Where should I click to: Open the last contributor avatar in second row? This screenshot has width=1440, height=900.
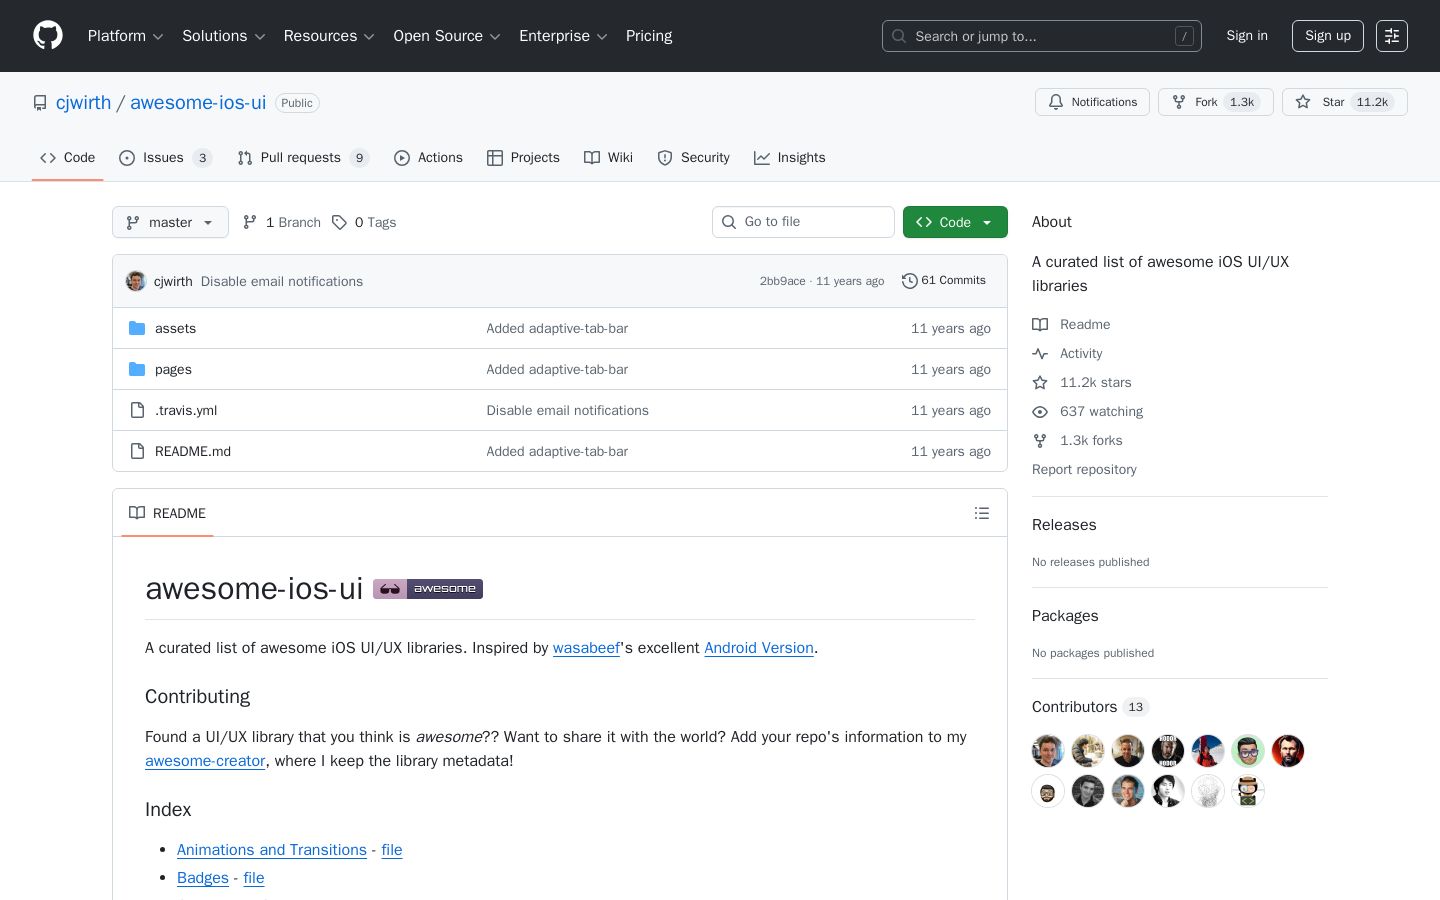(1248, 791)
